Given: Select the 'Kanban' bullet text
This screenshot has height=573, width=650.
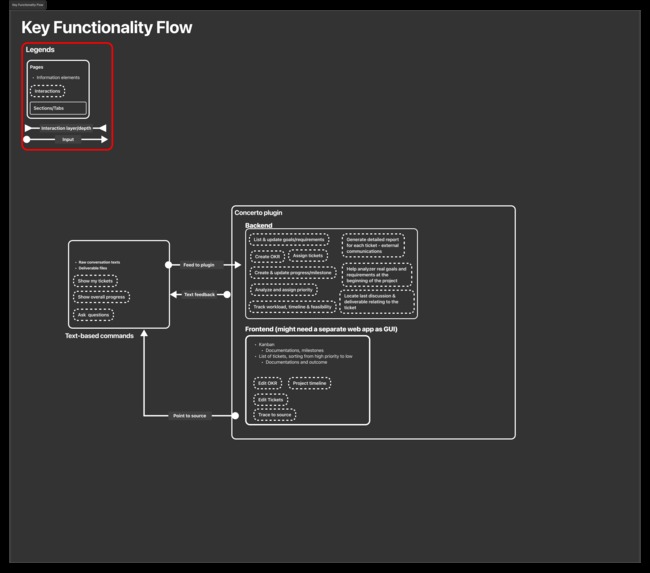Looking at the screenshot, I should click(267, 345).
